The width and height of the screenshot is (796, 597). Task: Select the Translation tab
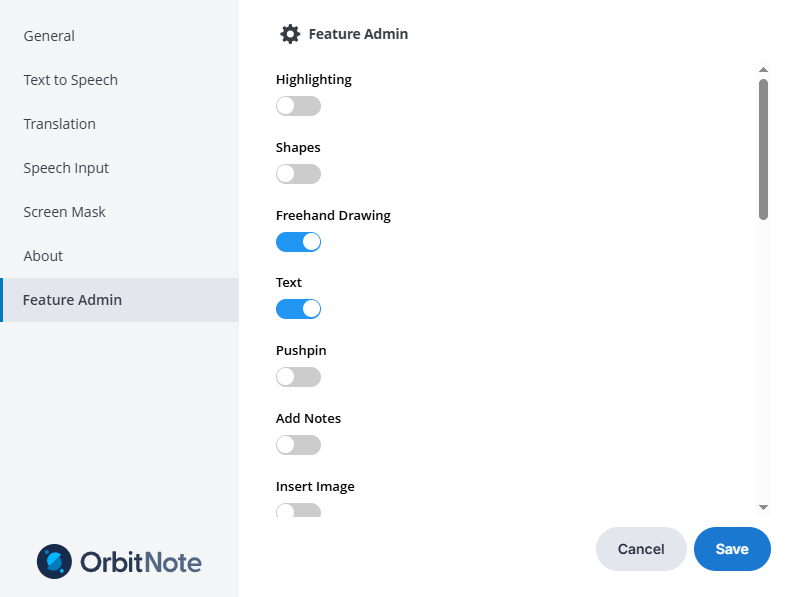tap(60, 124)
